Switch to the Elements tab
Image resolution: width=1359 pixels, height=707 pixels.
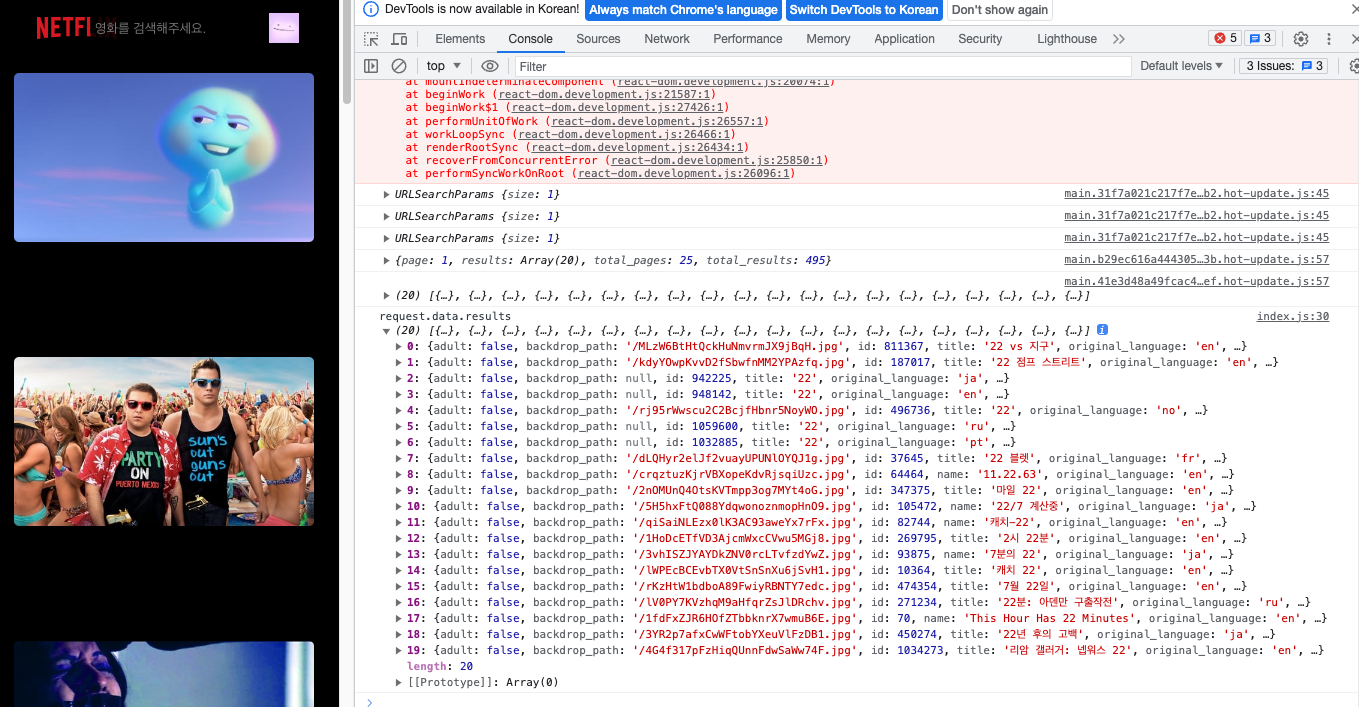pyautogui.click(x=460, y=39)
